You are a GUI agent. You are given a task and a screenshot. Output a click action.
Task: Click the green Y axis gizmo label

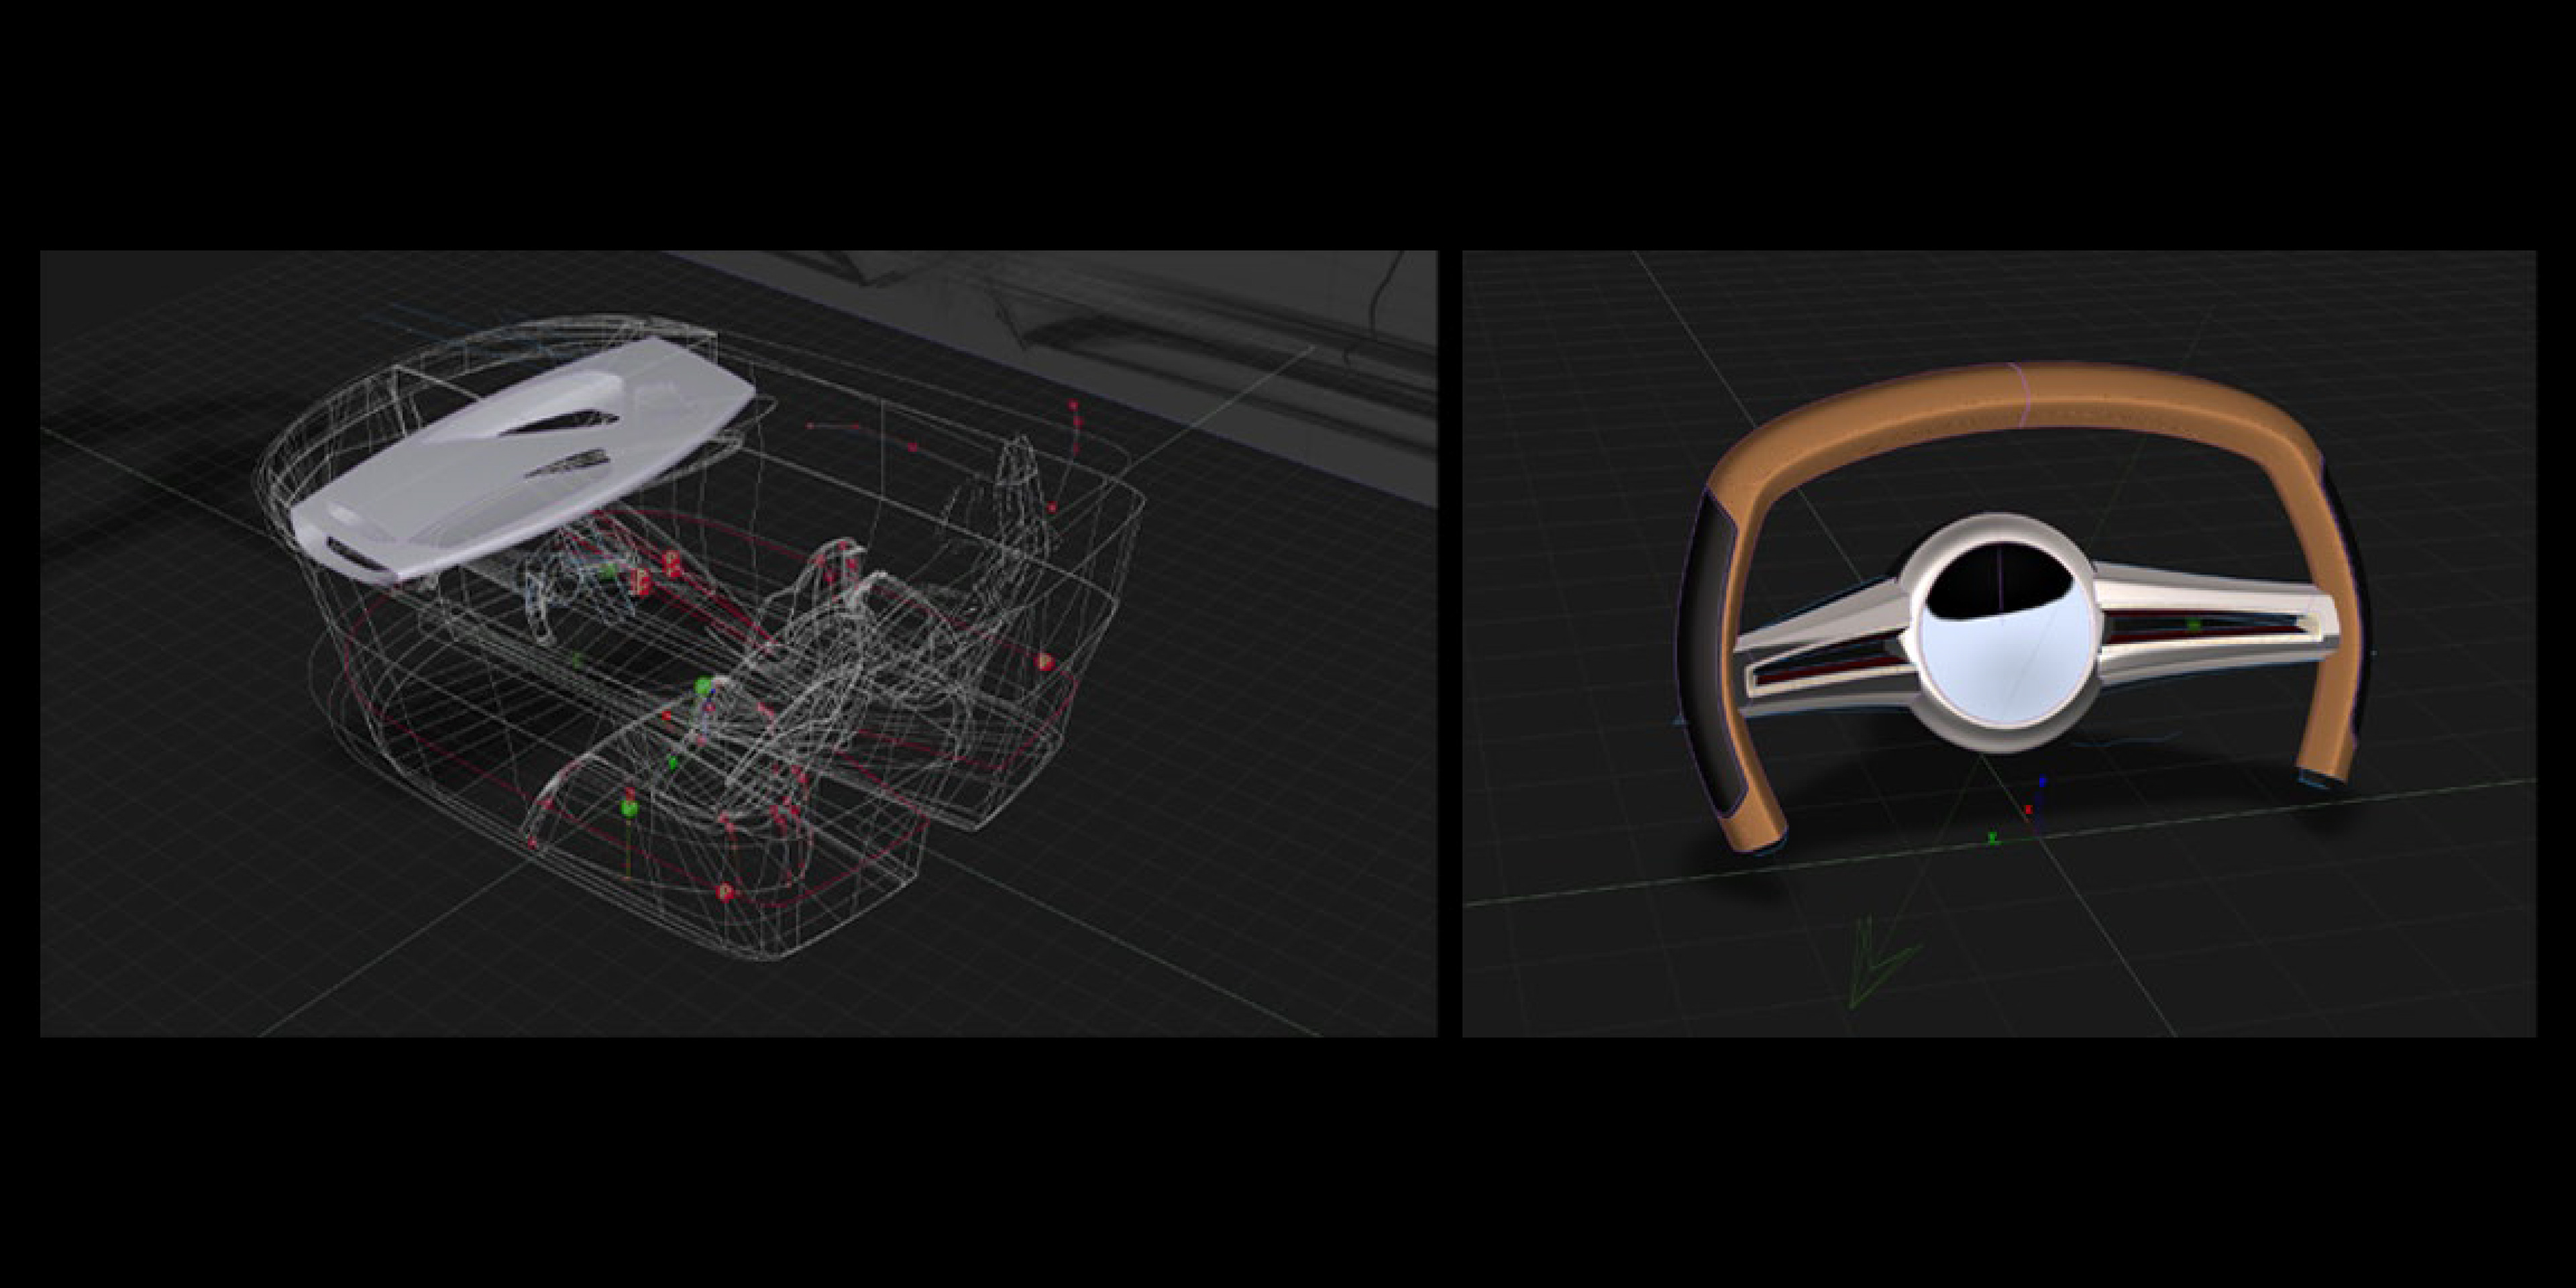pyautogui.click(x=1993, y=838)
